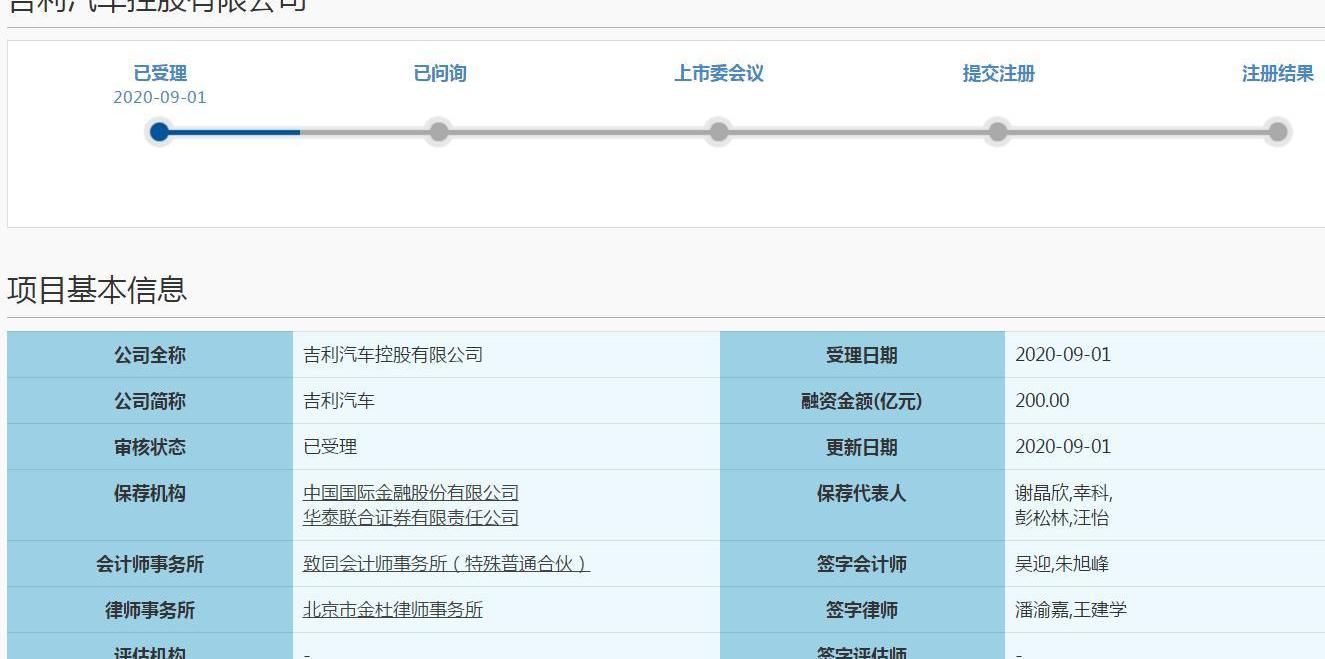Select the grey dot under 注册结果
This screenshot has width=1325, height=659.
1277,131
